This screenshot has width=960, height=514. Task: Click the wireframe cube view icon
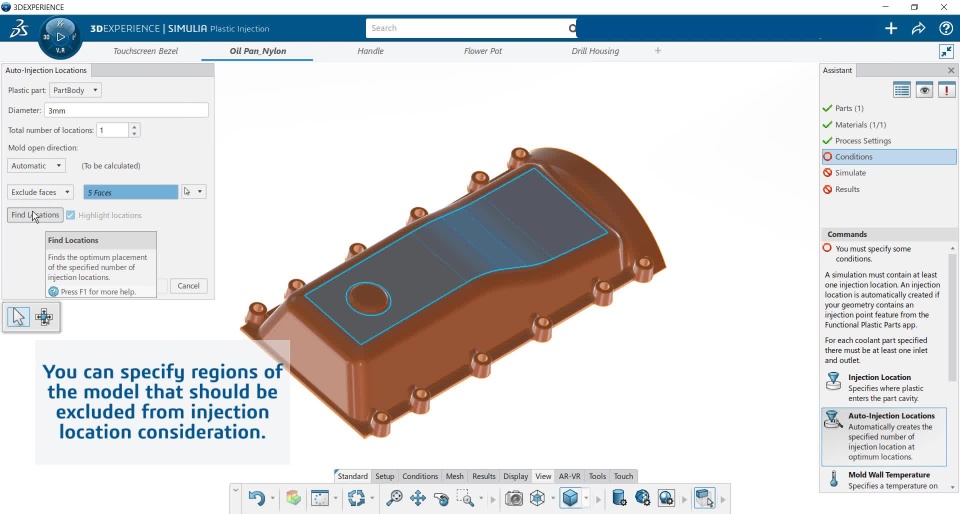538,498
